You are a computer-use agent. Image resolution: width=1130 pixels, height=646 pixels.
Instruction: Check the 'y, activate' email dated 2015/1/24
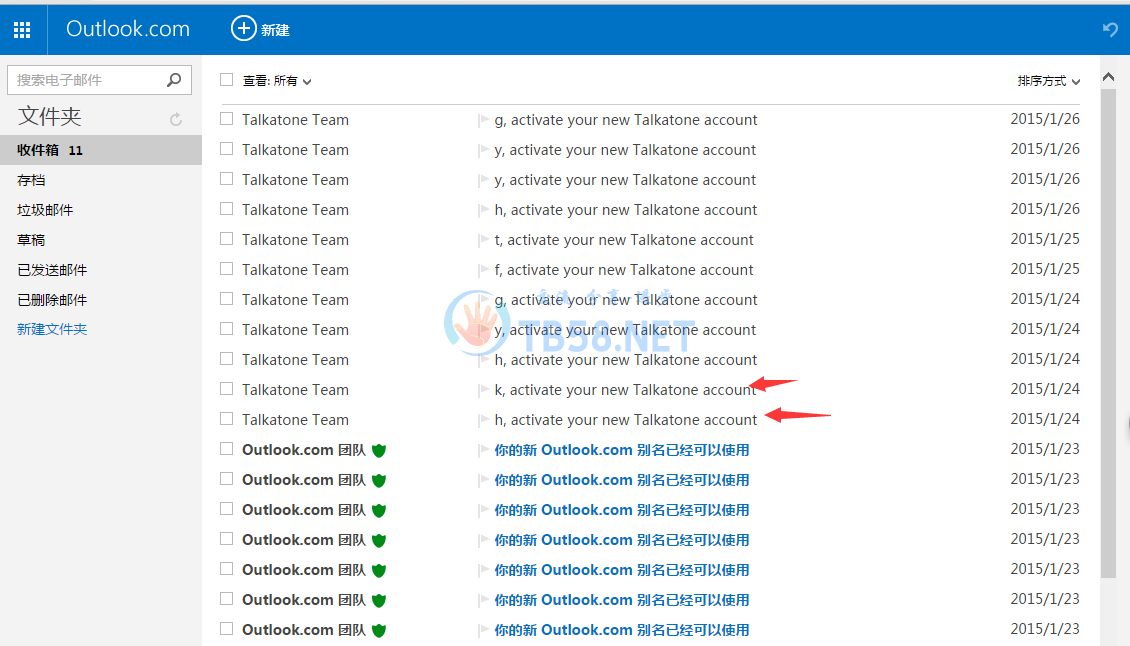coord(226,329)
